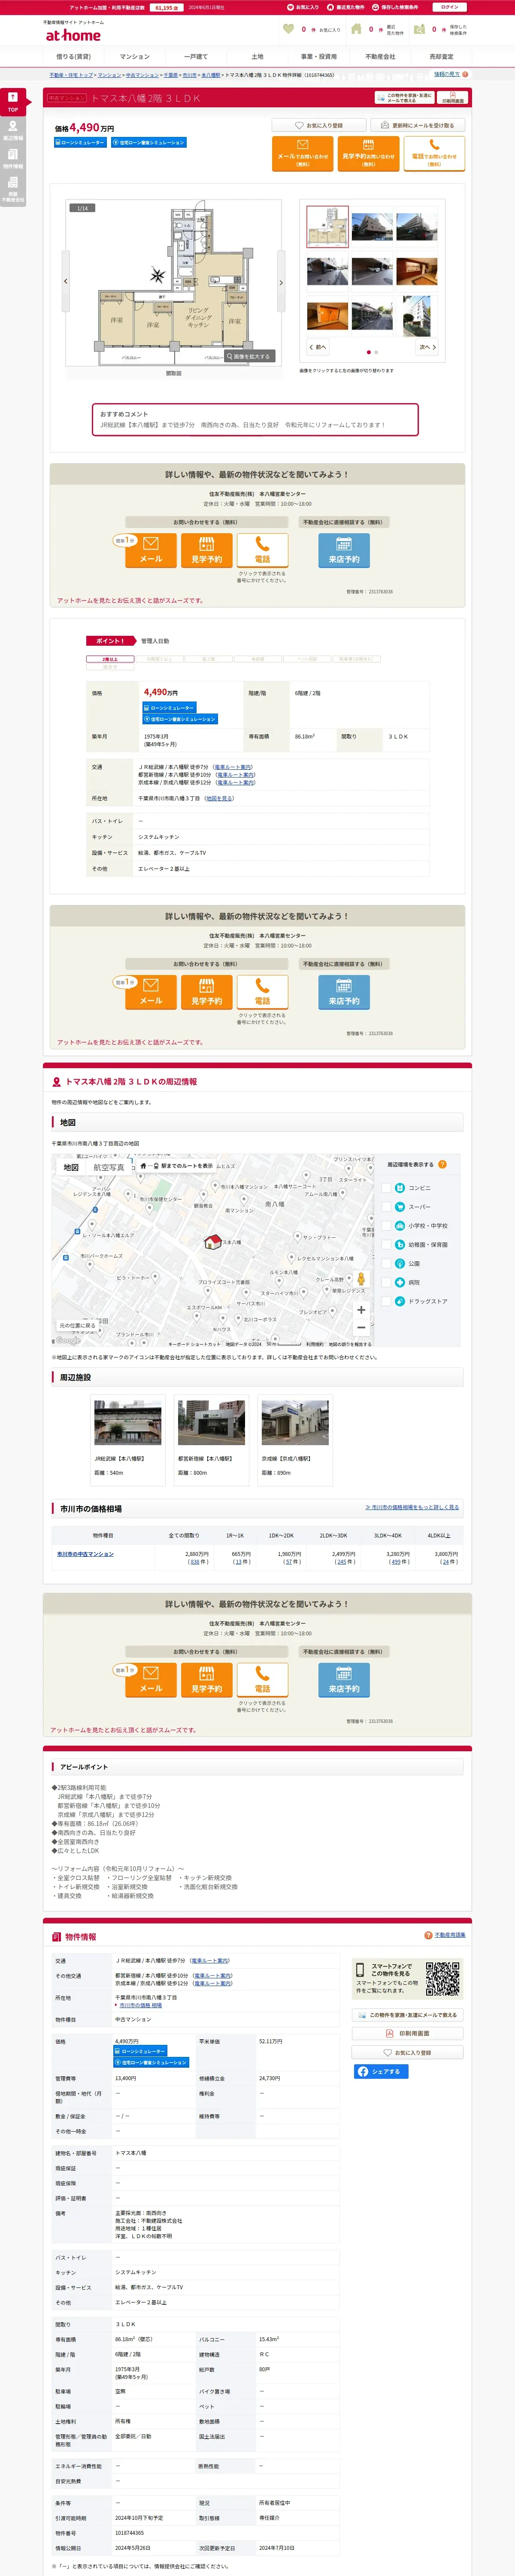The width and height of the screenshot is (515, 2576).
Task: Click the 印刷用画面 button near title
Action: tap(453, 98)
